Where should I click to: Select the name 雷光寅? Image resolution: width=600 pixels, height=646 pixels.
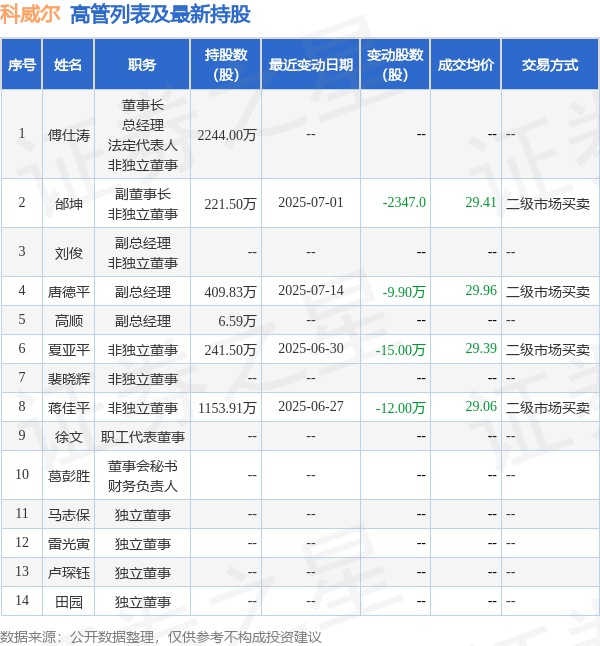coord(68,544)
